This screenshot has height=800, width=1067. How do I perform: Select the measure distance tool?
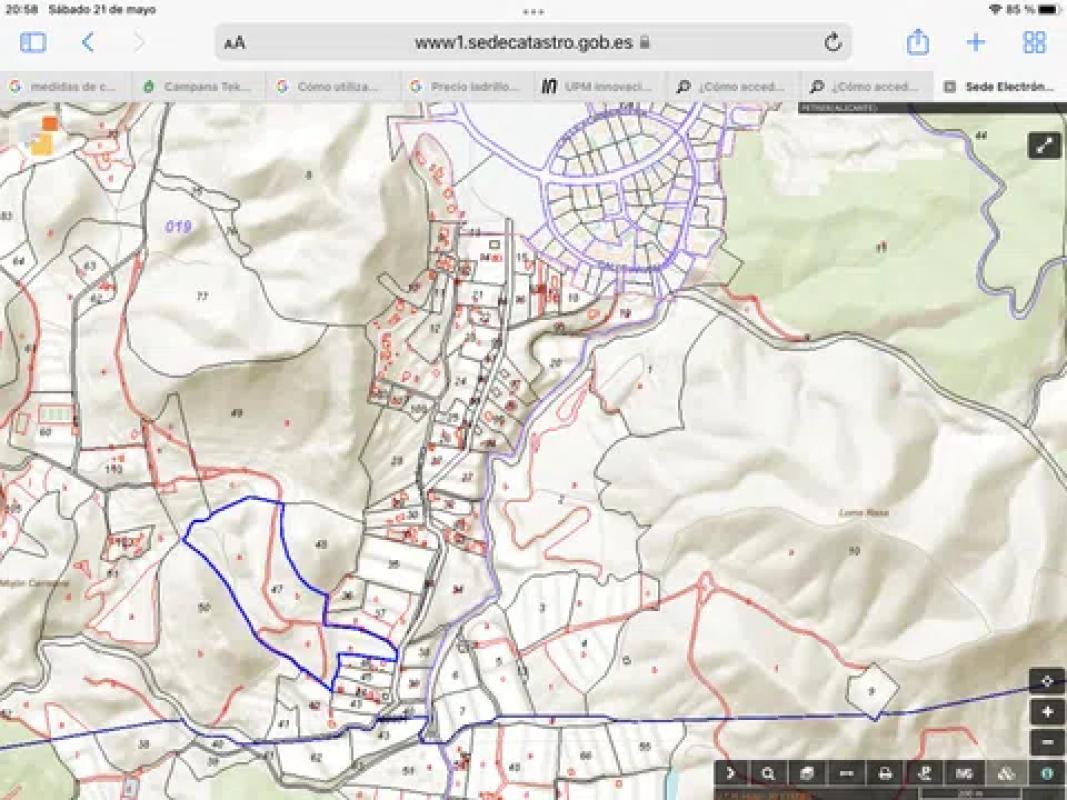[x=846, y=773]
